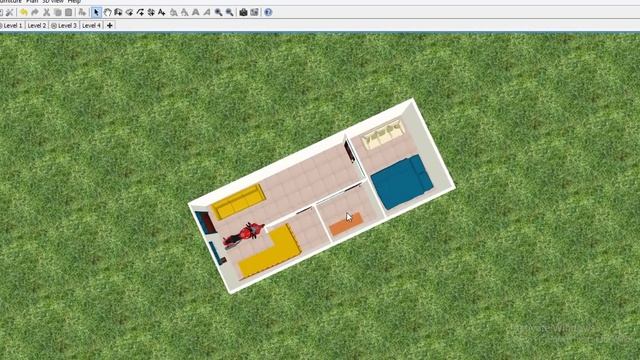640x360 pixels.
Task: Redo the last undone action
Action: click(x=35, y=12)
